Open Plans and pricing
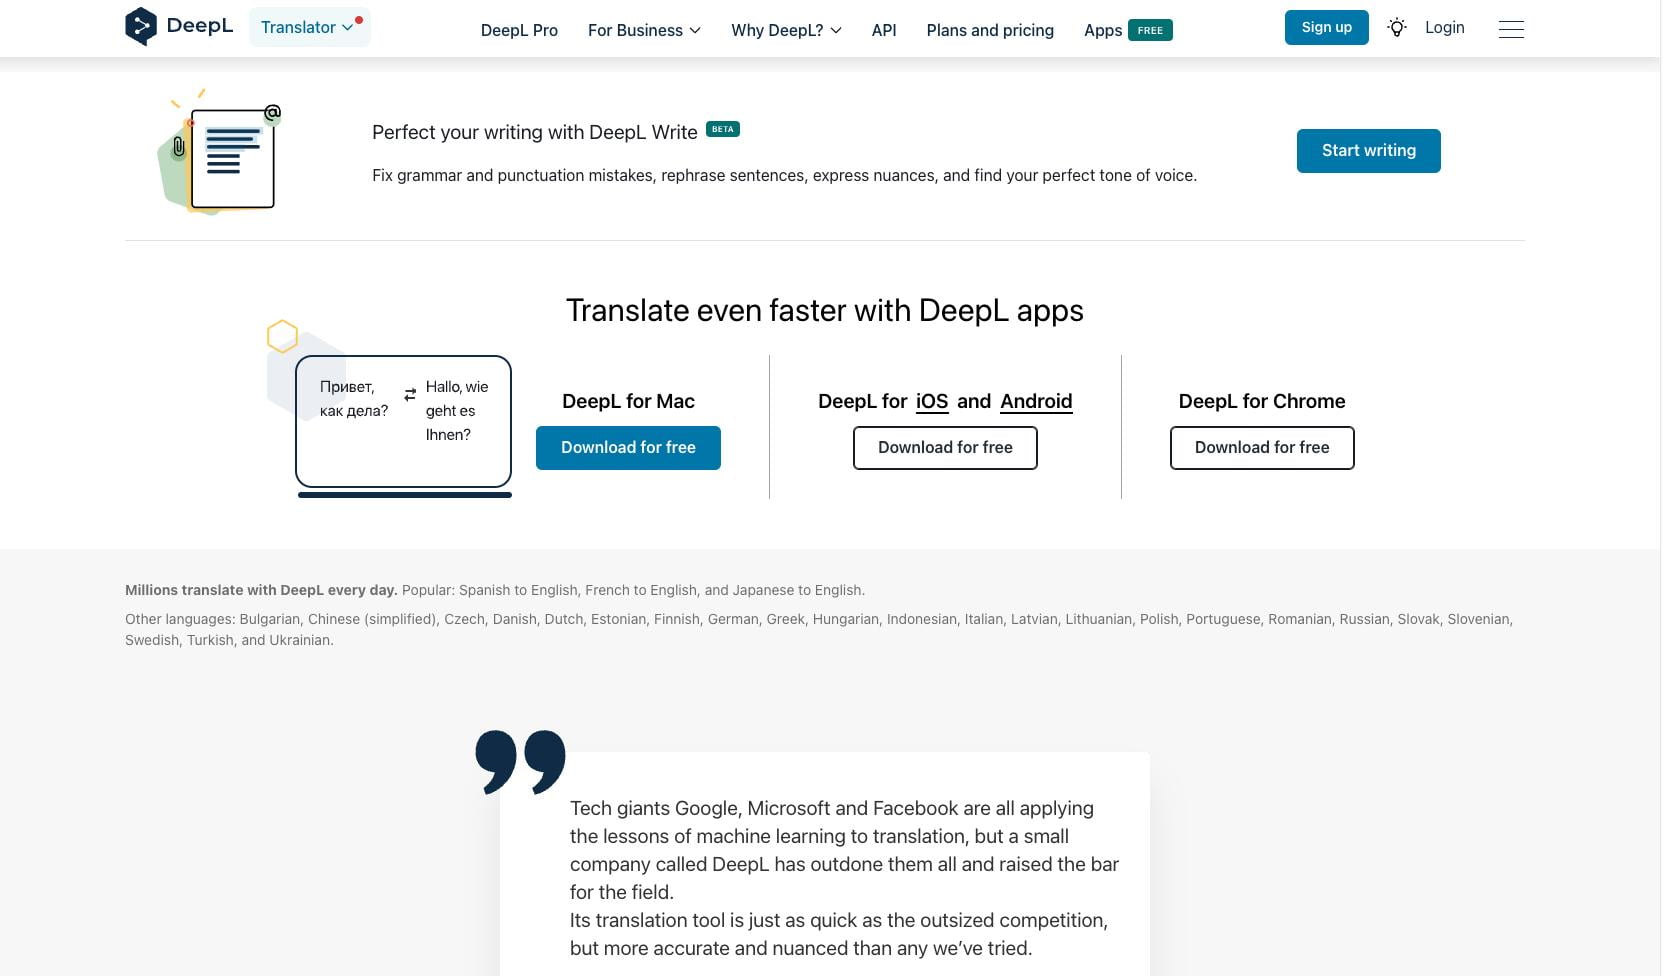The height and width of the screenshot is (976, 1663). [989, 30]
